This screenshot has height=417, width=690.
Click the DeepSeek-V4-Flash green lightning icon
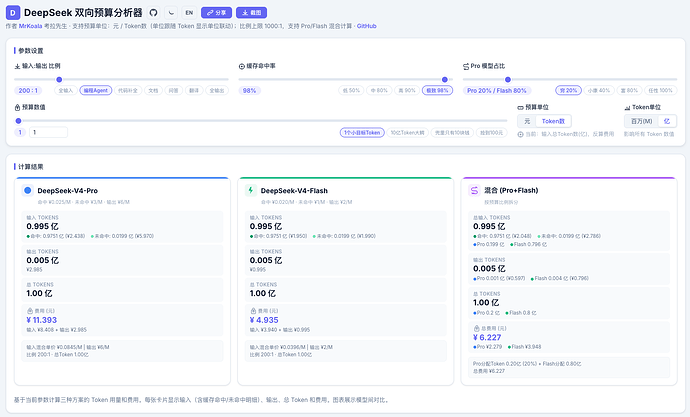tap(251, 190)
